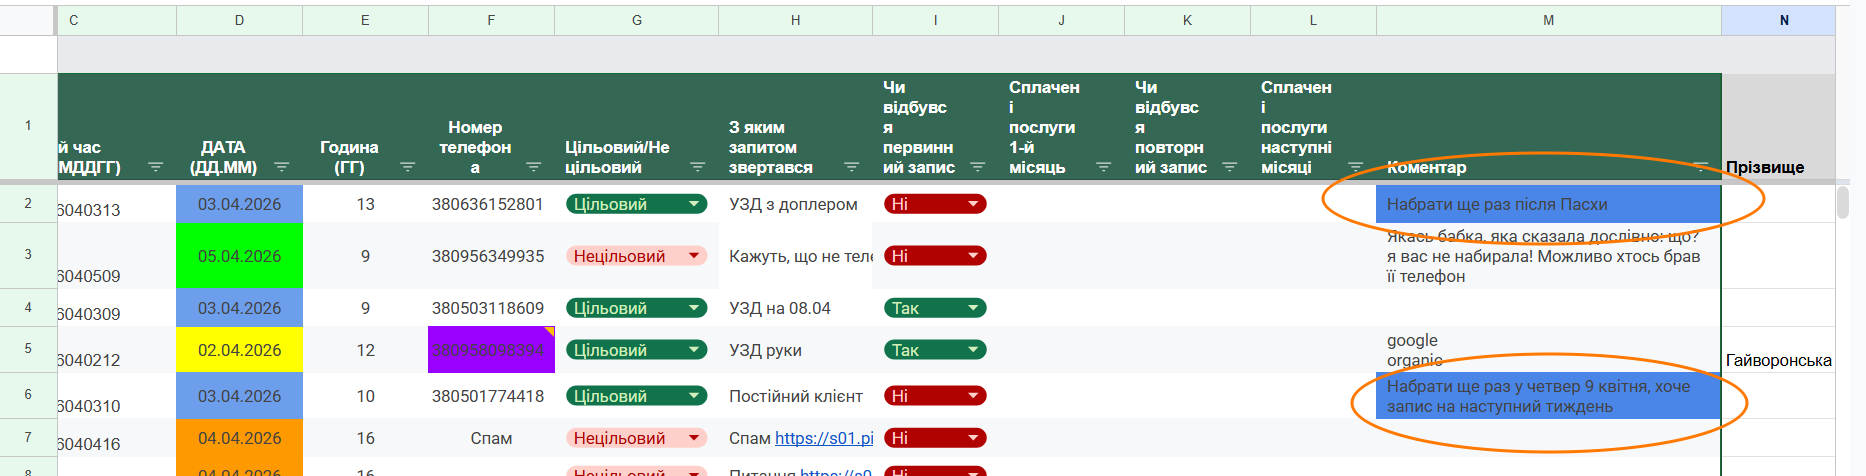The width and height of the screenshot is (1866, 476).
Task: Open Ні dropdown in row 2
Action: [x=973, y=204]
